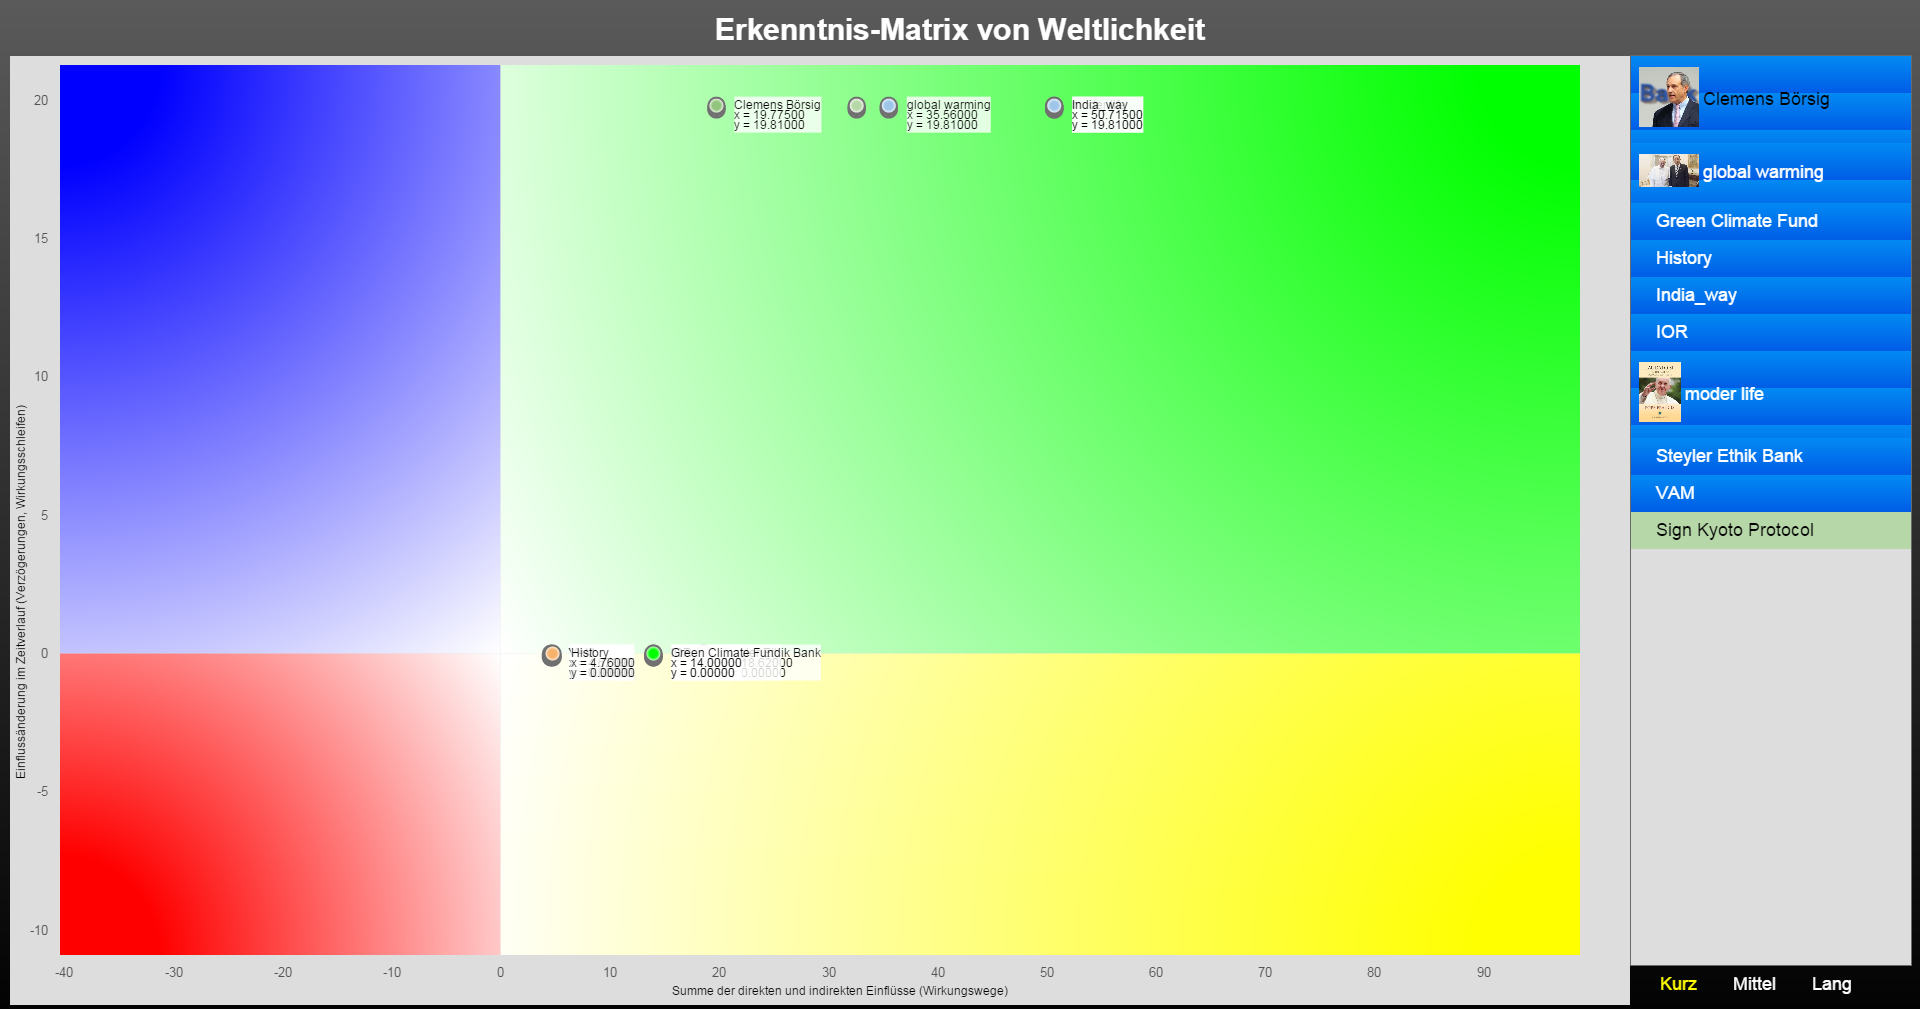Viewport: 1920px width, 1009px height.
Task: Click the India_way data point marker
Action: pyautogui.click(x=1054, y=107)
